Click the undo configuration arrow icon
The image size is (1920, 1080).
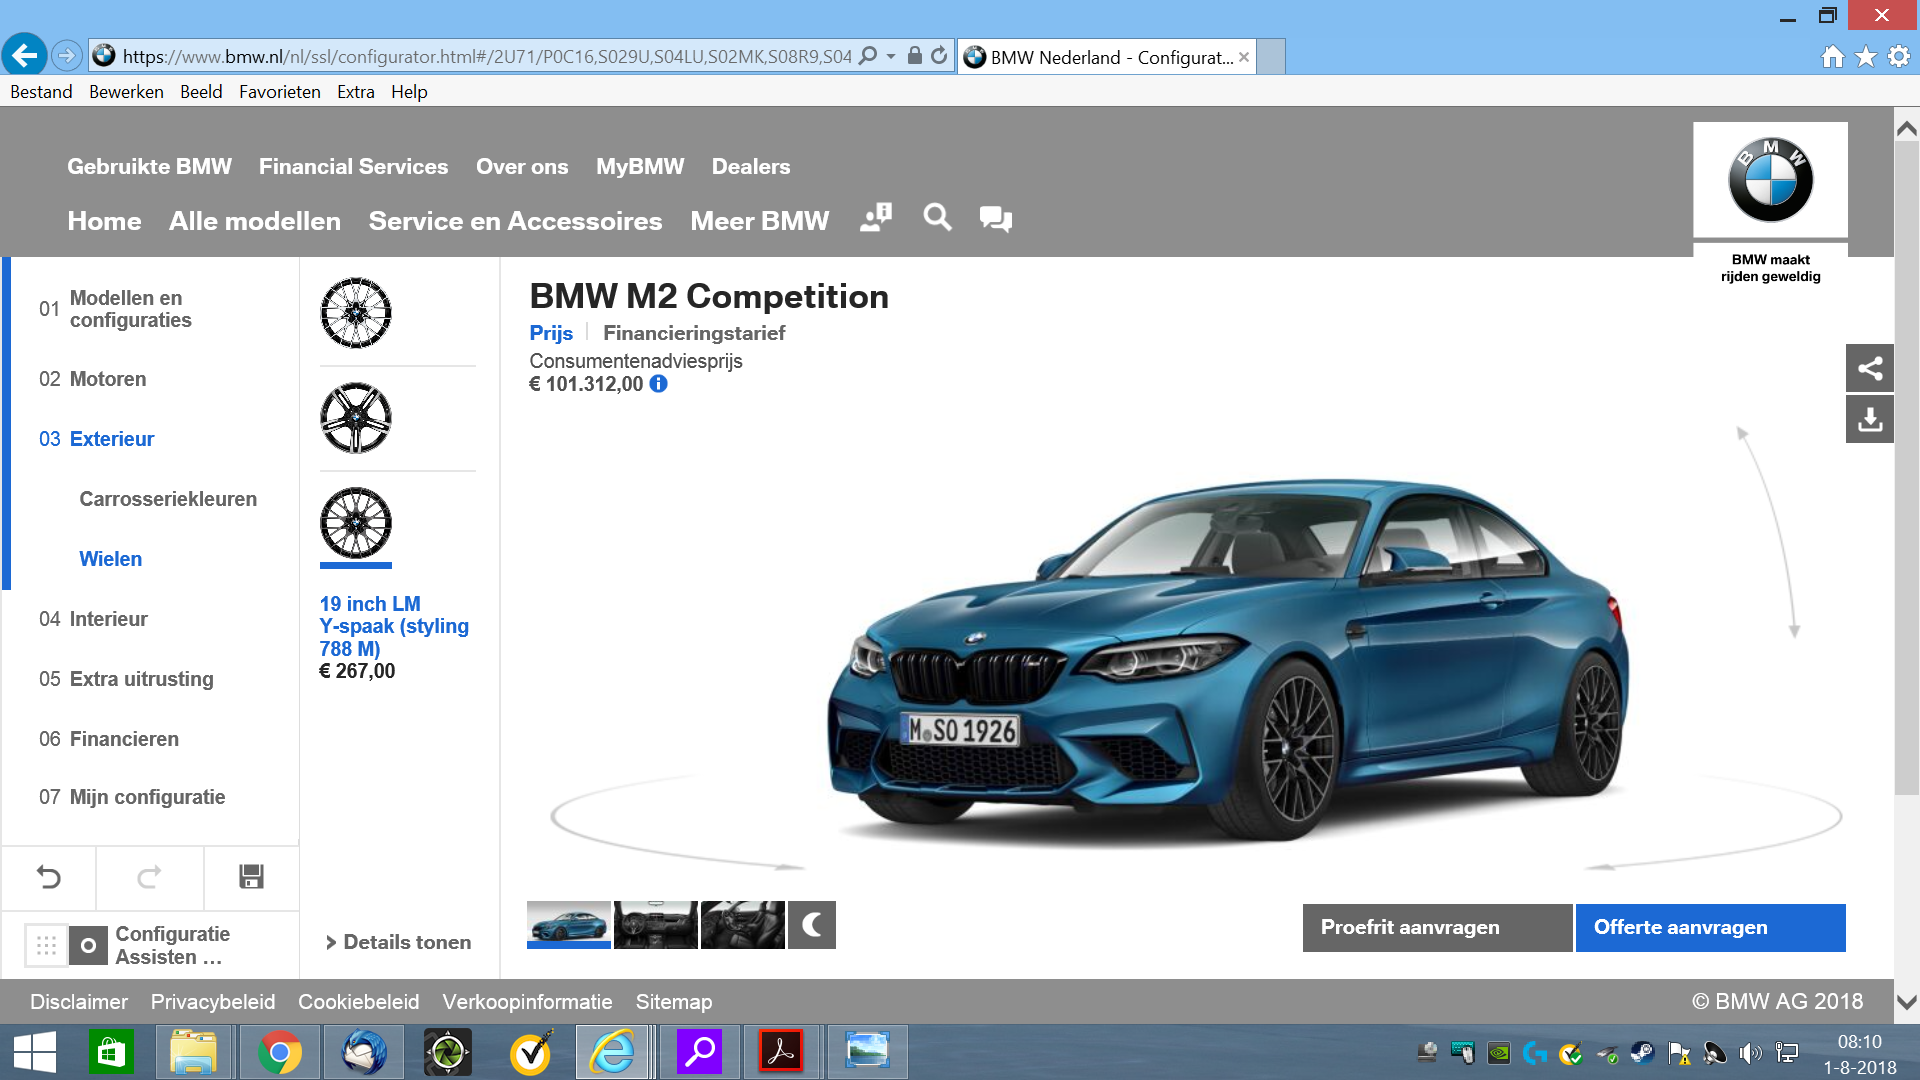49,877
